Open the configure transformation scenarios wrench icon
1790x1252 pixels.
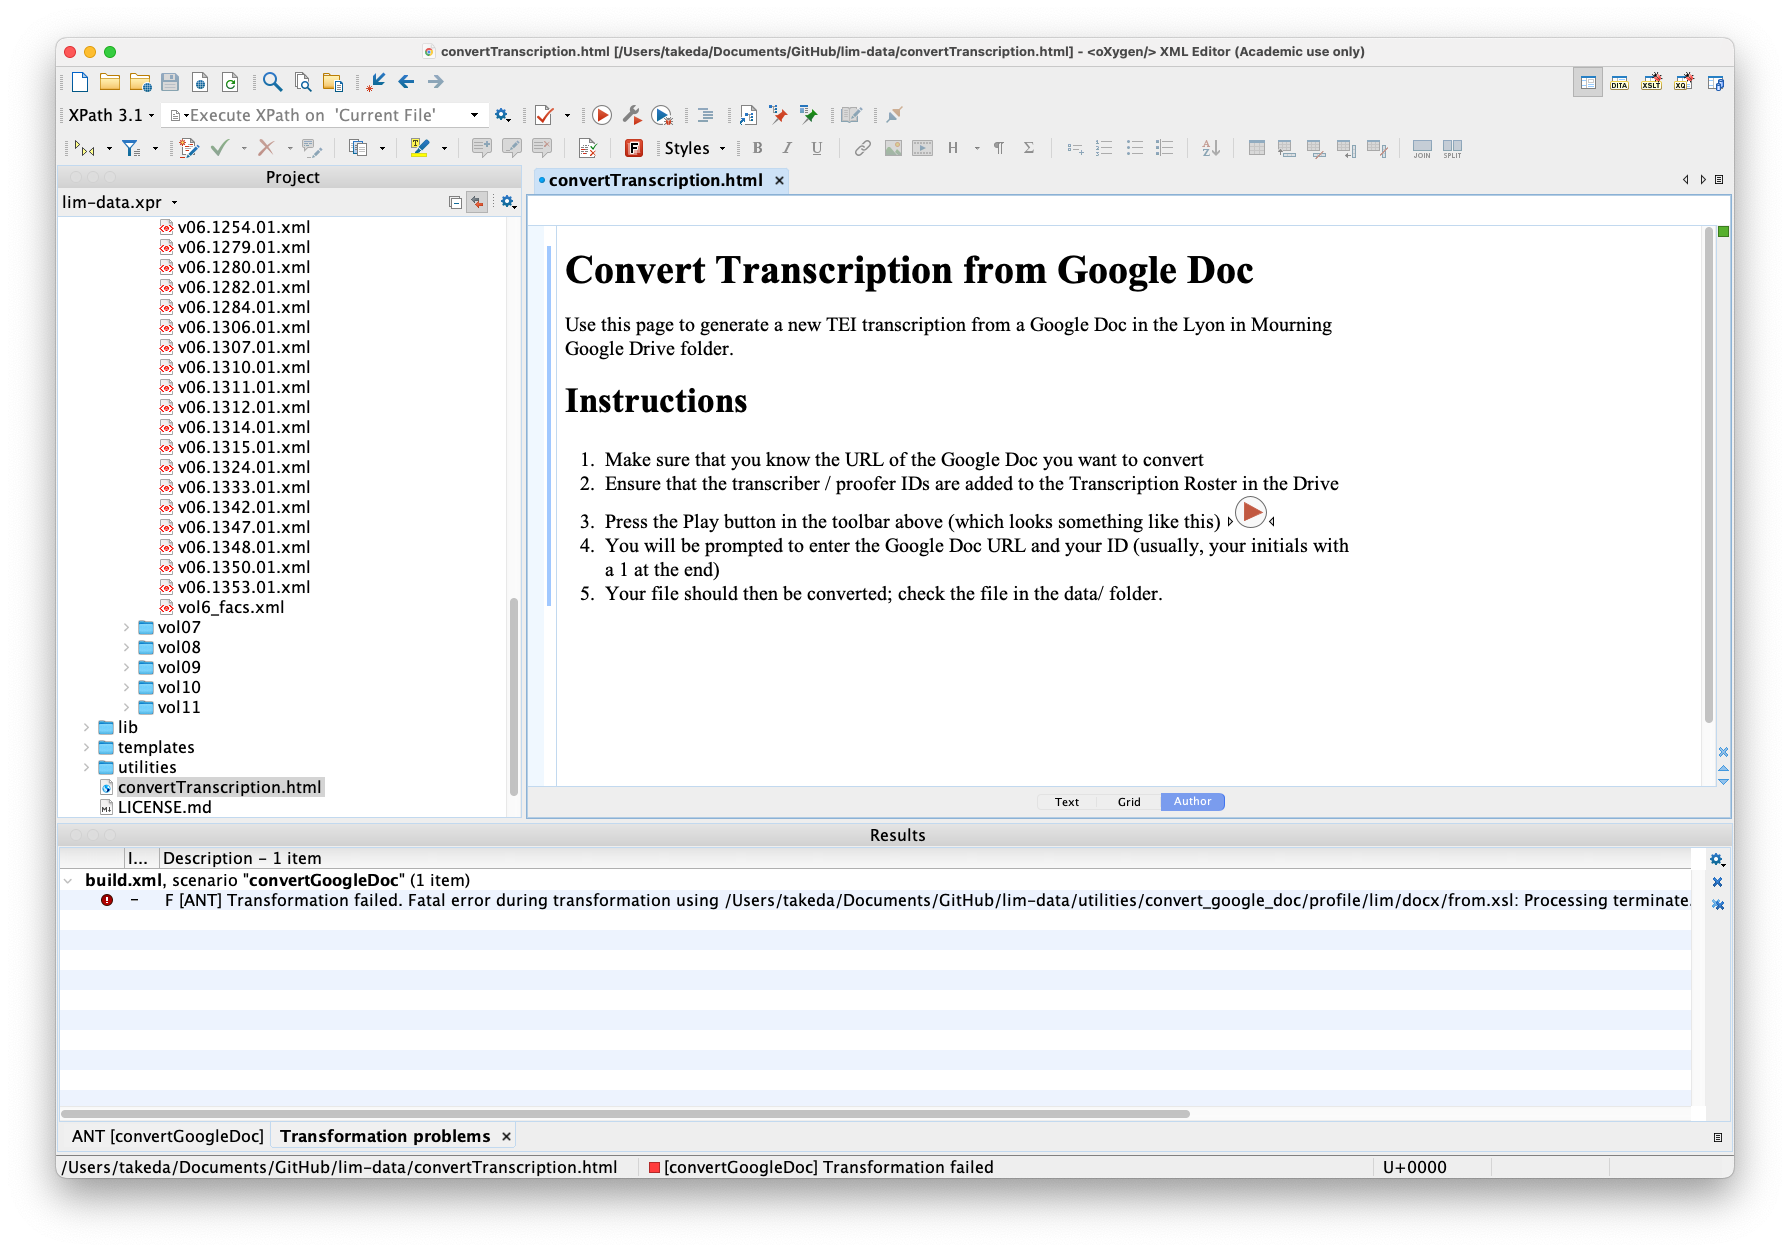coord(631,115)
